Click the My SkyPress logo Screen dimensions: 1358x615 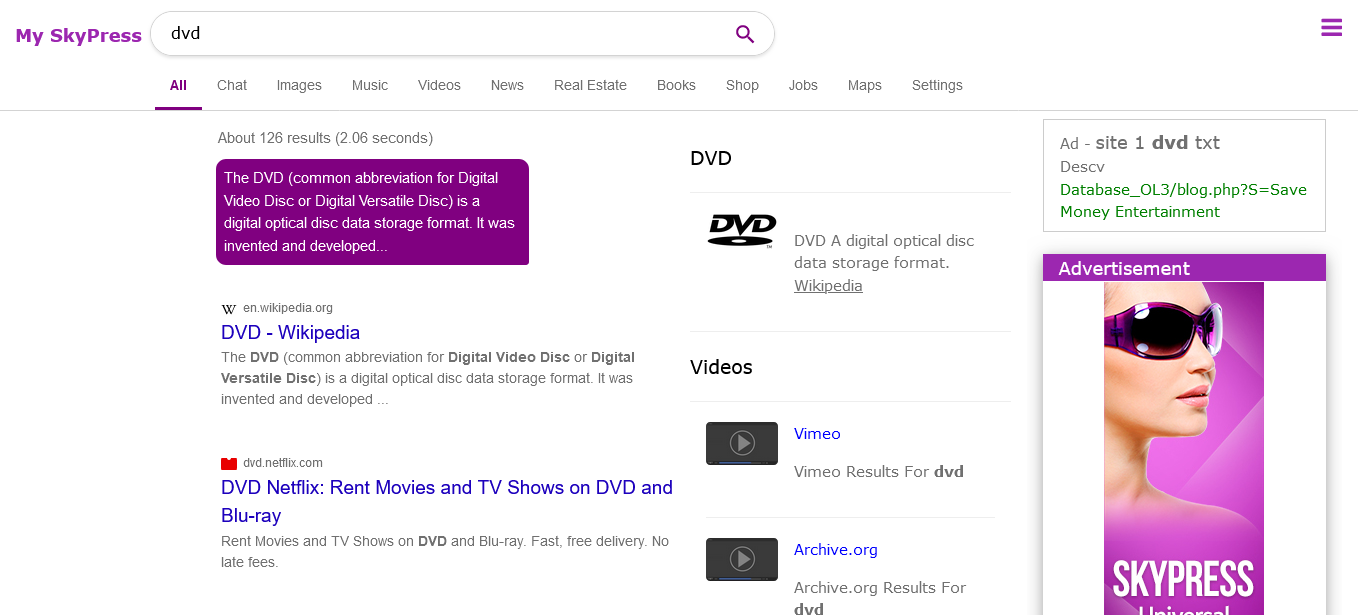[x=79, y=36]
